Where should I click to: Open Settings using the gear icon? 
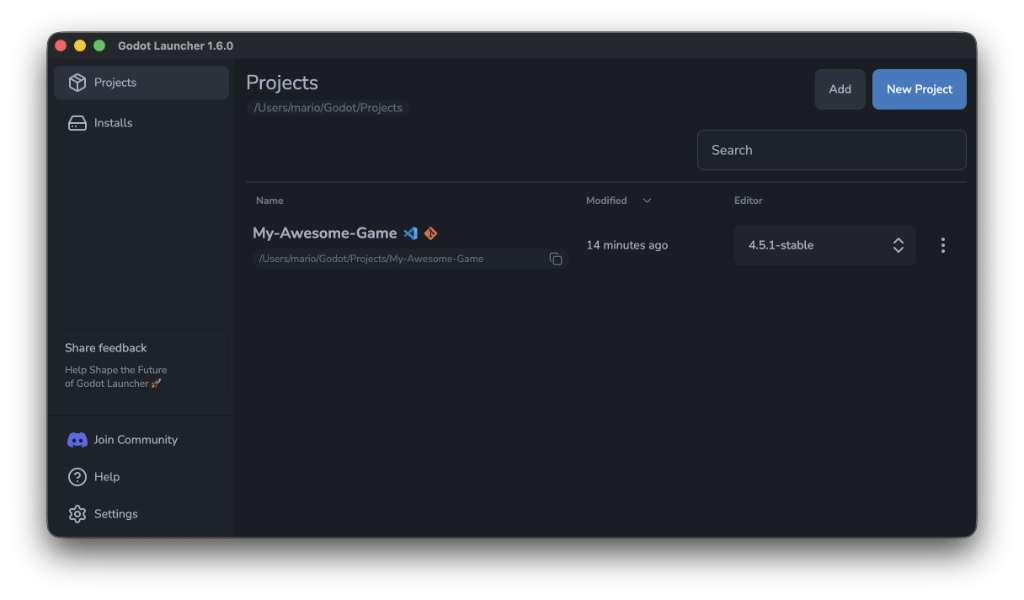(x=78, y=513)
